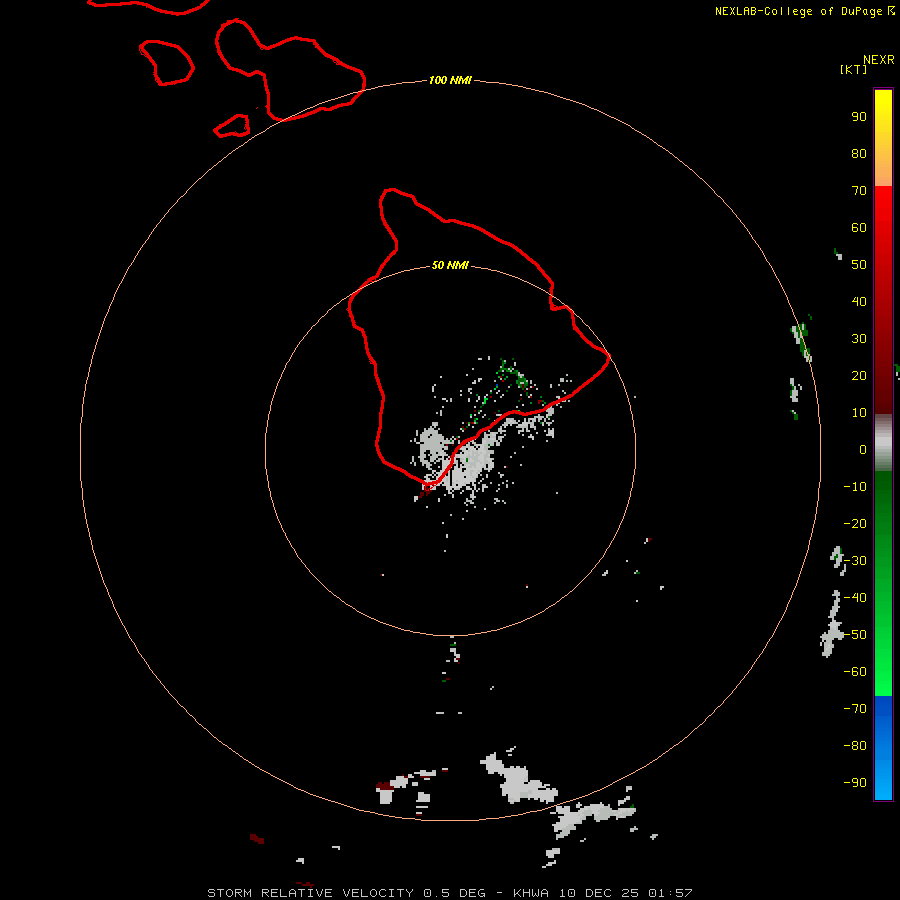Click the -60 value on the velocity scale
The width and height of the screenshot is (900, 900).
click(x=855, y=672)
